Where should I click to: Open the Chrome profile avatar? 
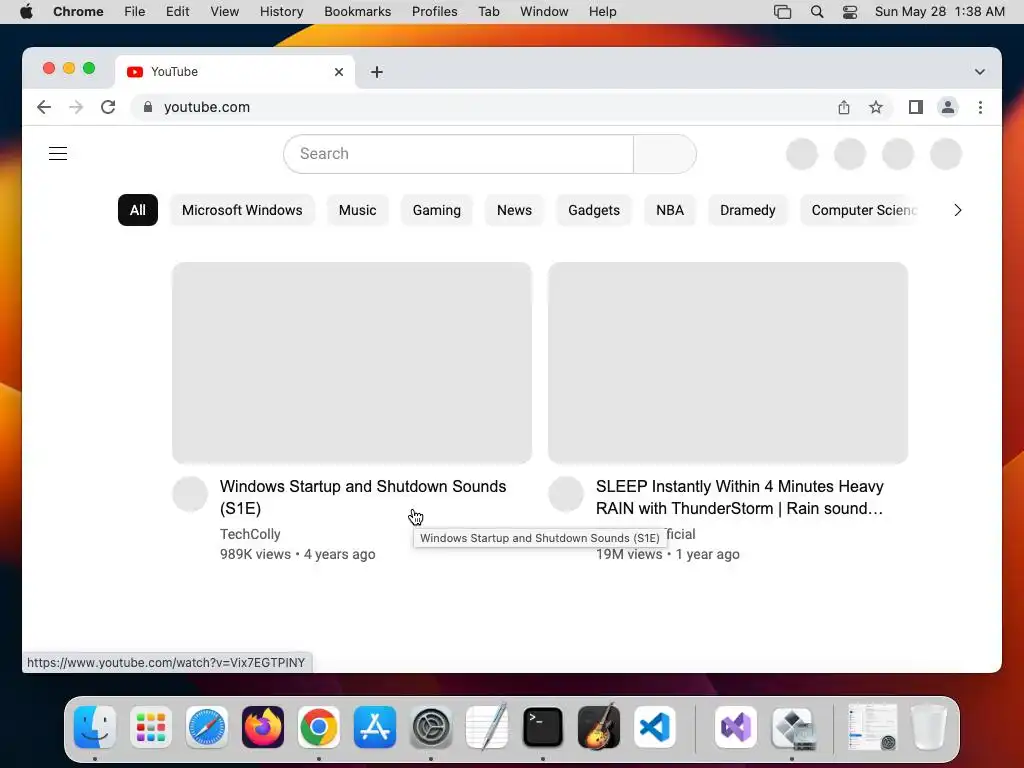pyautogui.click(x=948, y=107)
